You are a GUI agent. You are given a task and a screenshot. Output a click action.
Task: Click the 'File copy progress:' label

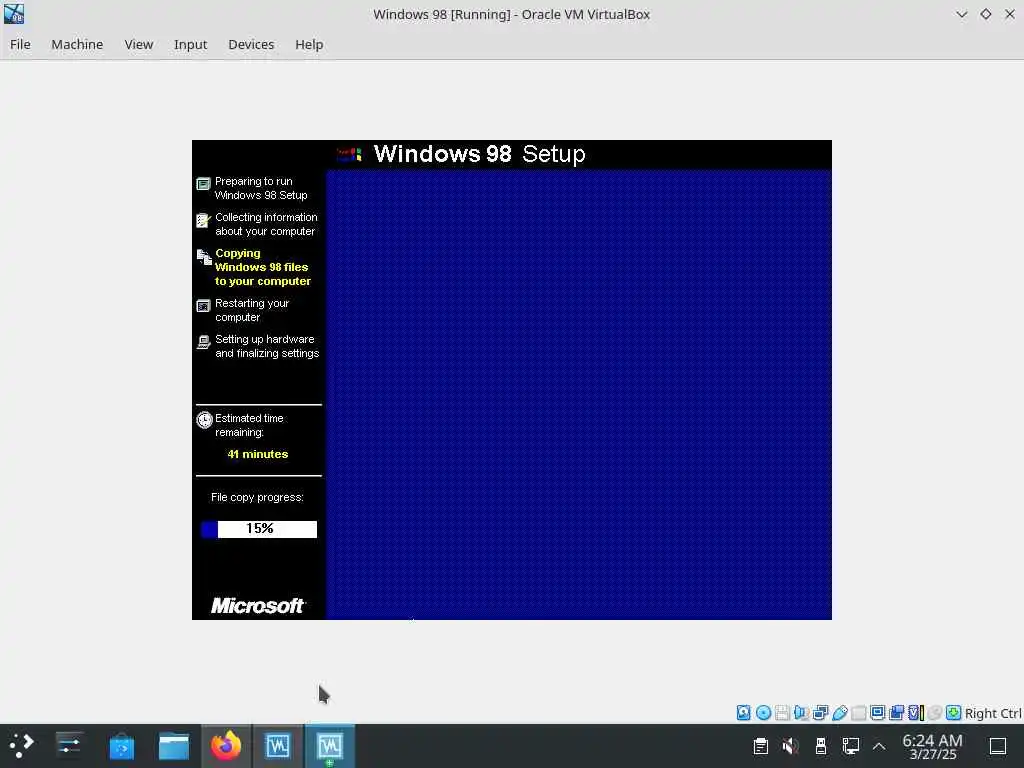click(257, 497)
